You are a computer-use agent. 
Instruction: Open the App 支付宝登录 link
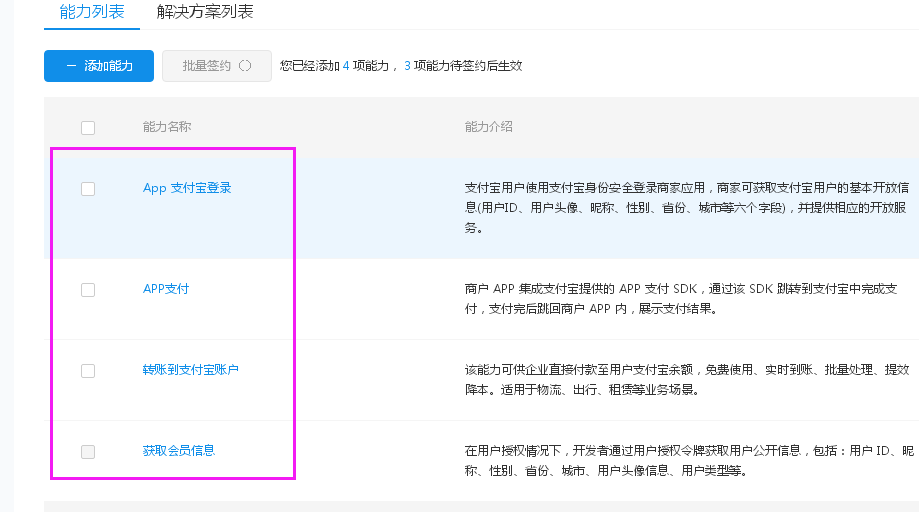tap(187, 188)
